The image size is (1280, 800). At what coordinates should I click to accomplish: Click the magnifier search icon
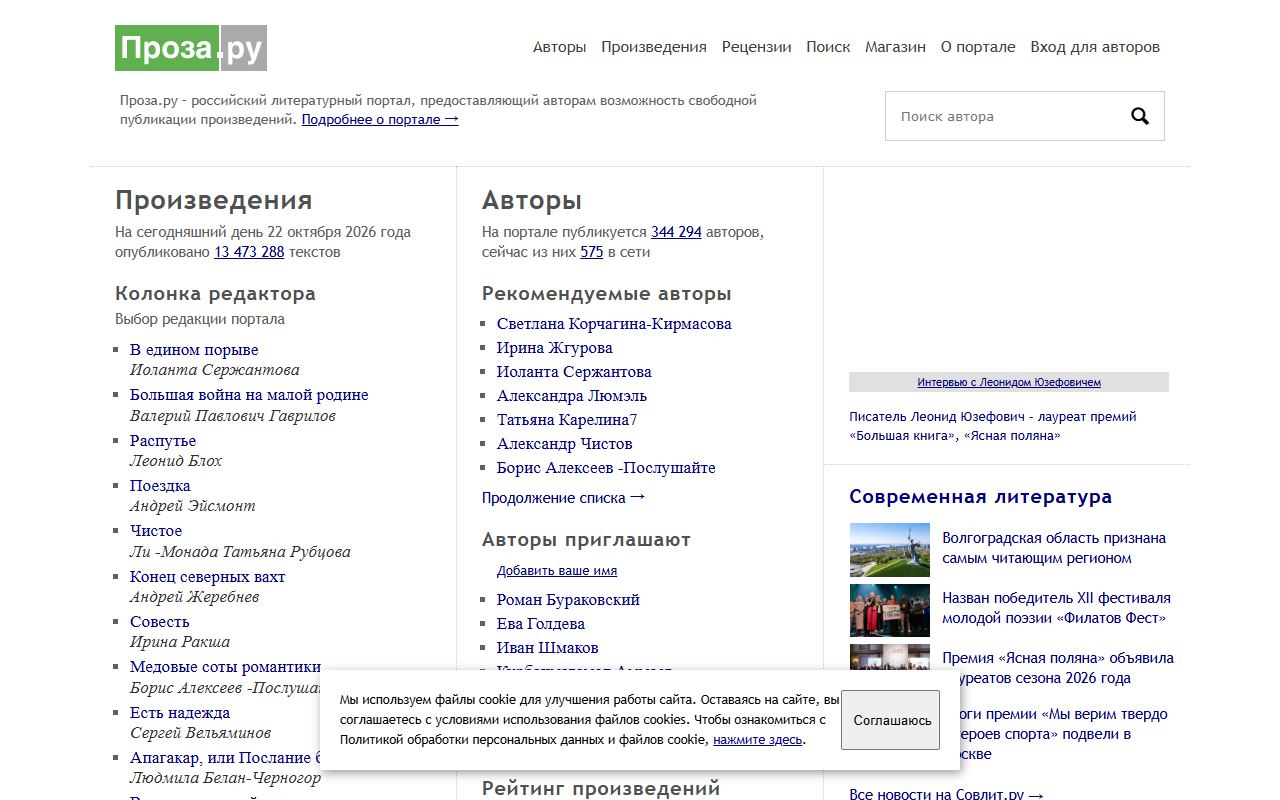click(1140, 116)
